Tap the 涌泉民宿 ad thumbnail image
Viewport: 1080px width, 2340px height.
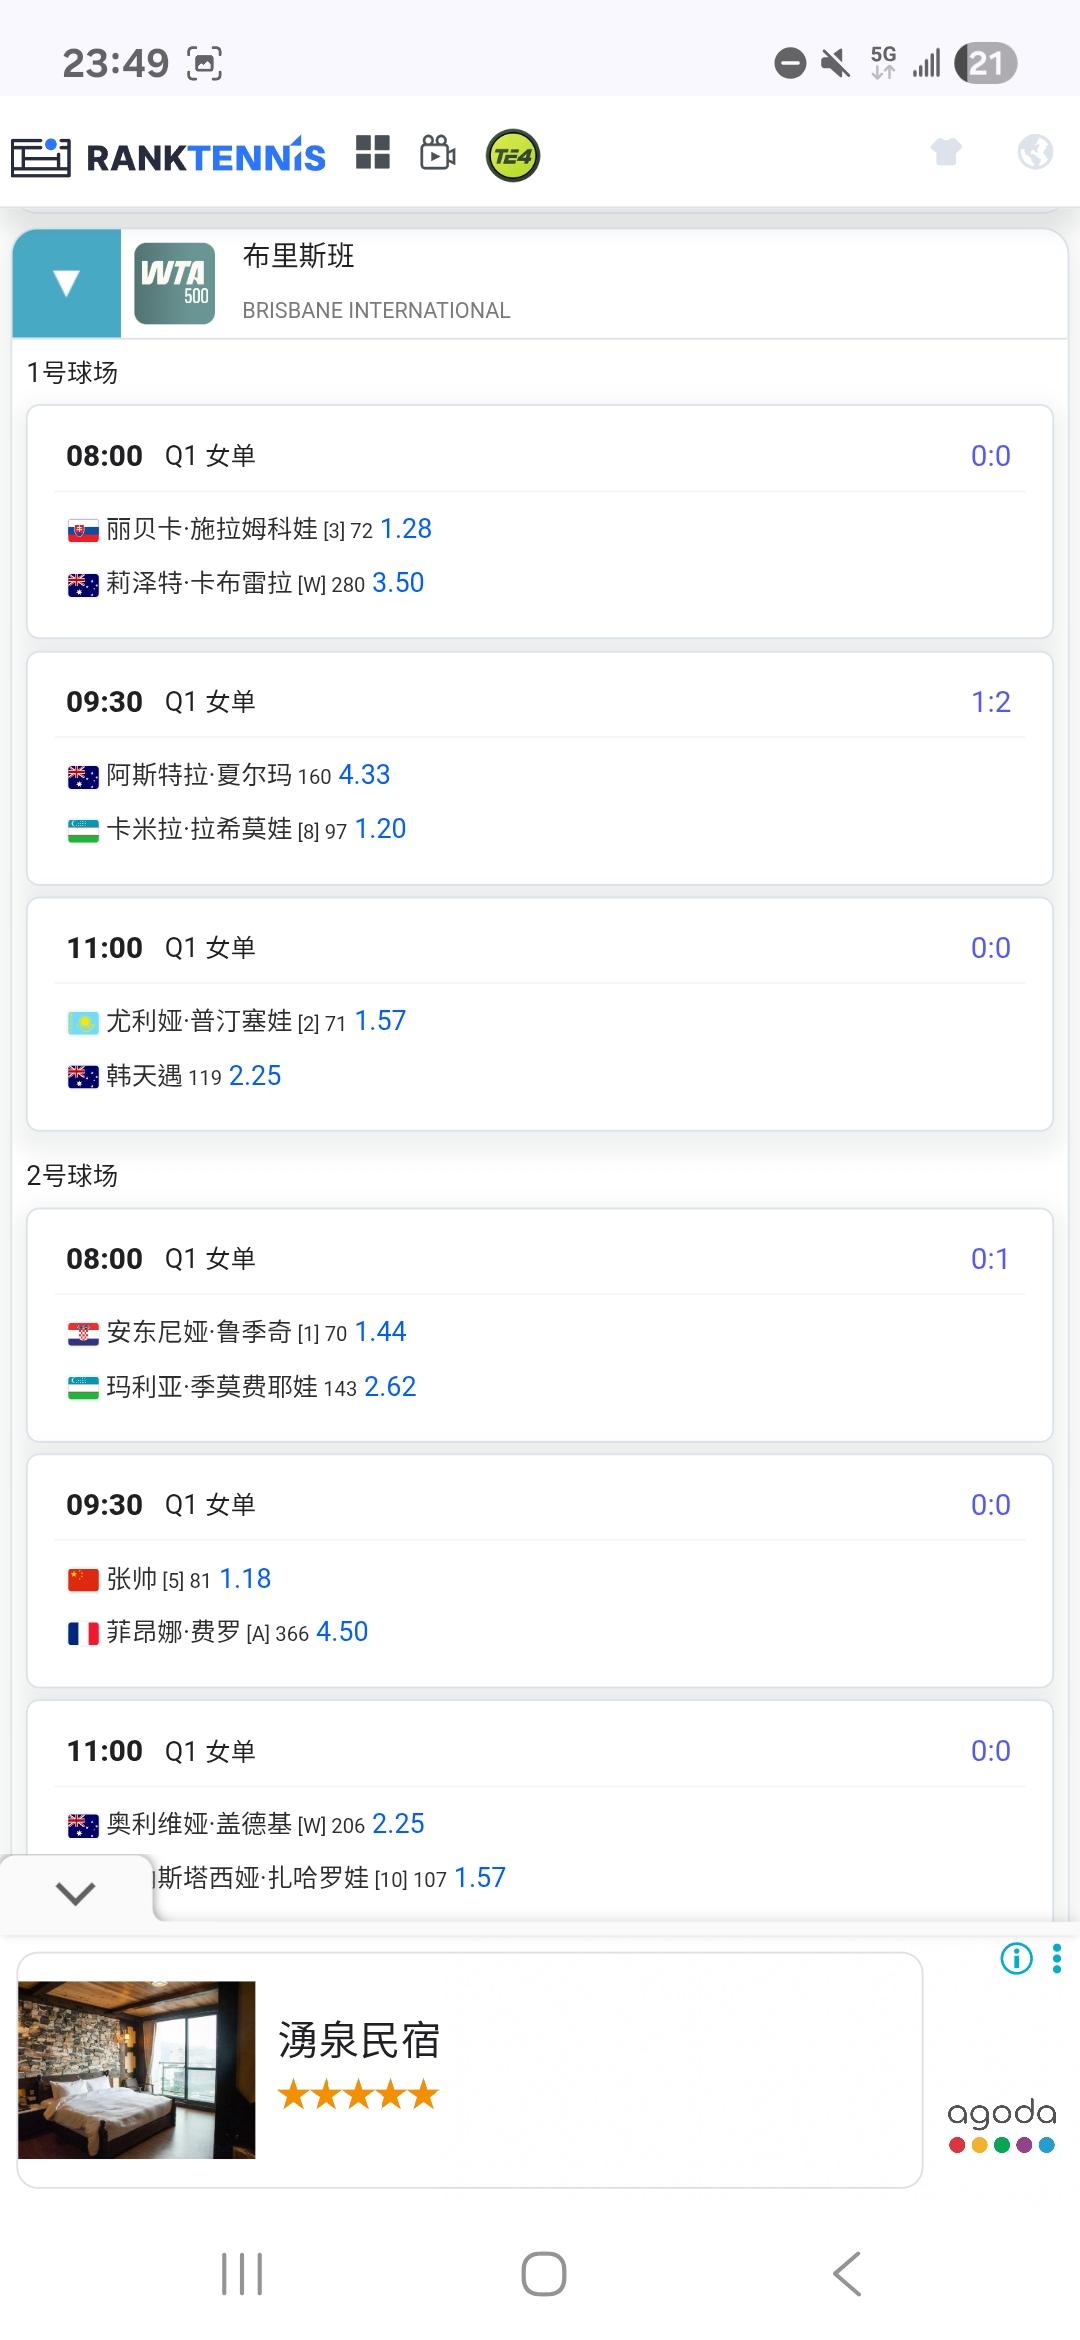pyautogui.click(x=137, y=2070)
